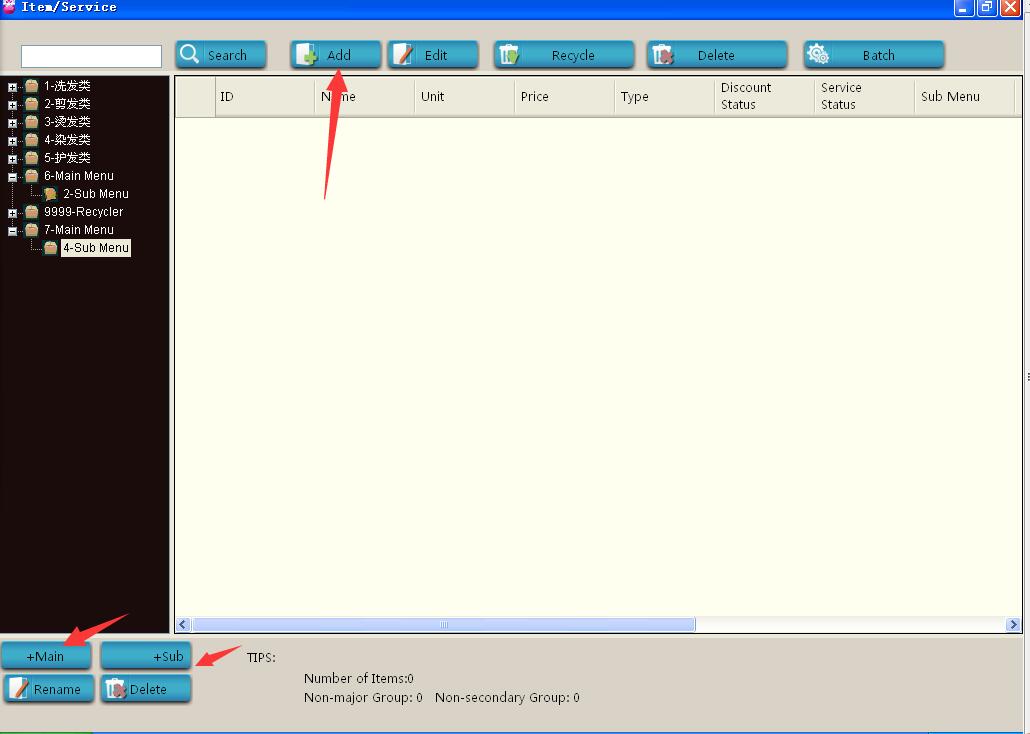Screen dimensions: 1030x734
Task: Click the Sub Menu column header
Action: coord(964,97)
